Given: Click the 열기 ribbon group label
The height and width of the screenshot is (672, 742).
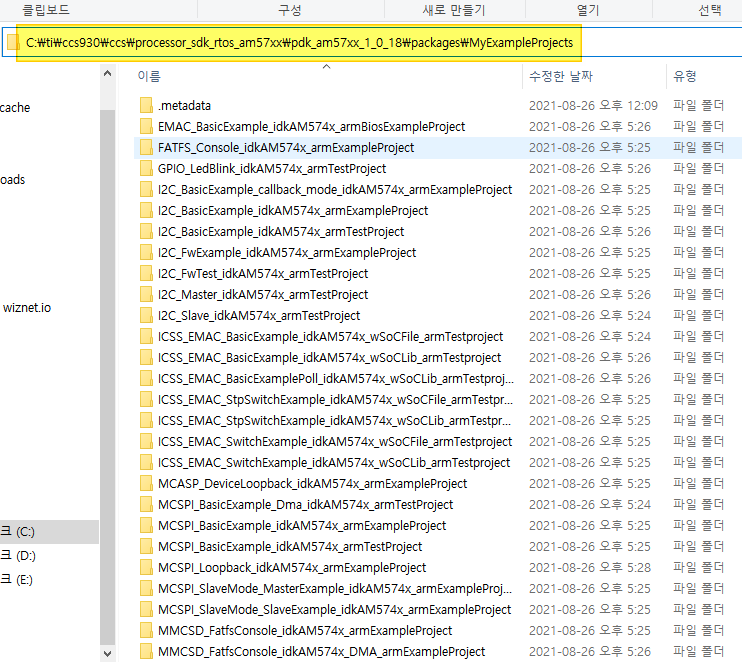Looking at the screenshot, I should [x=588, y=10].
